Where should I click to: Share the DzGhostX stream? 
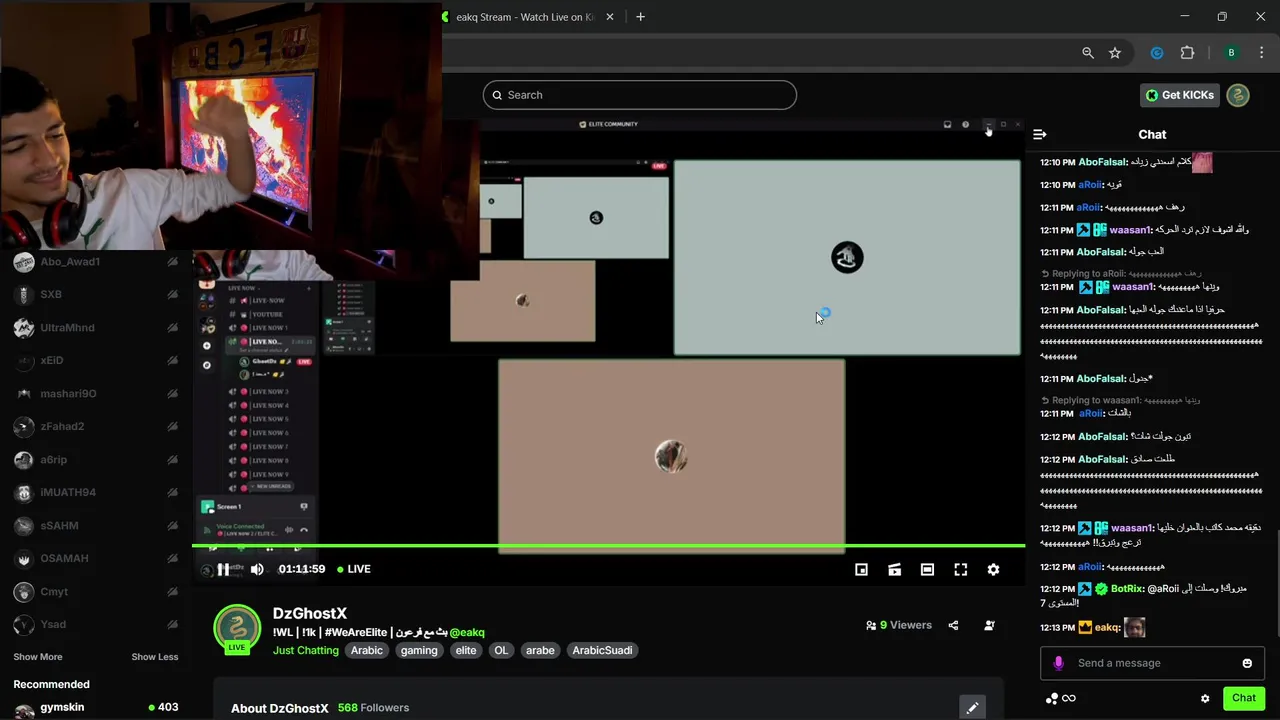point(953,625)
